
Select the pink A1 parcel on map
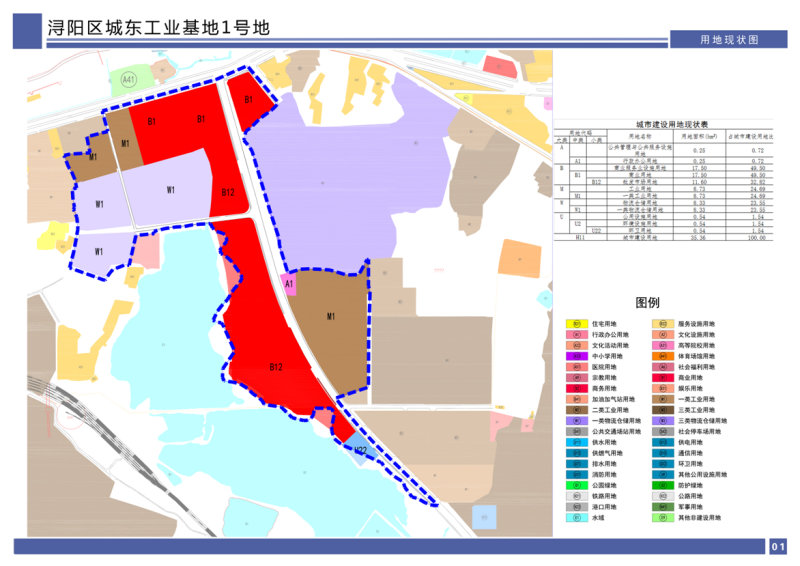[x=289, y=285]
